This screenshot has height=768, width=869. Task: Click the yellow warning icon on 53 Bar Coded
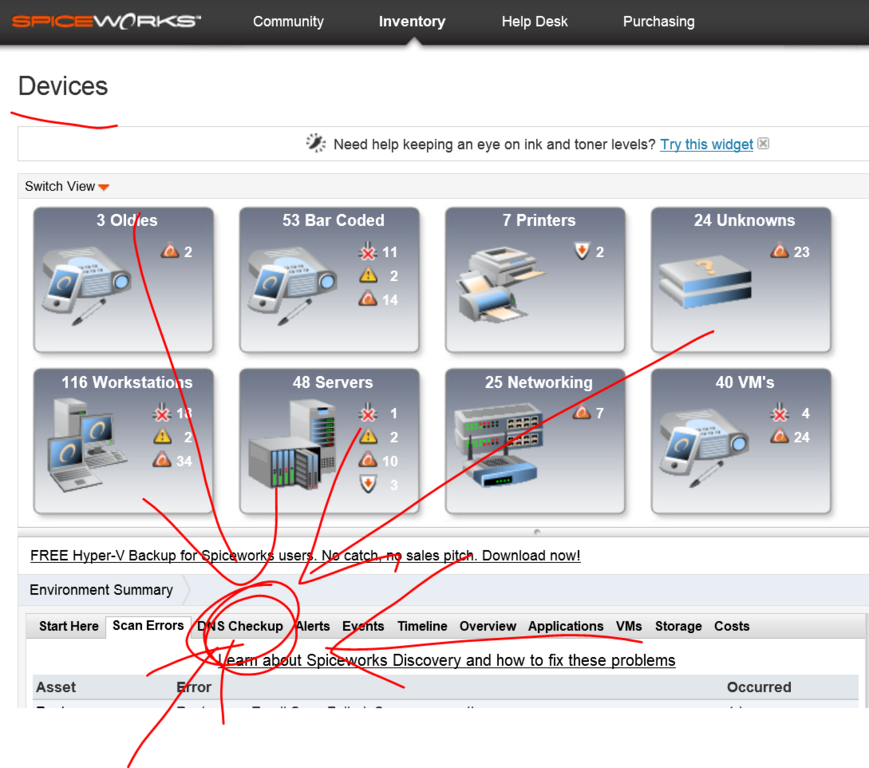pos(366,276)
